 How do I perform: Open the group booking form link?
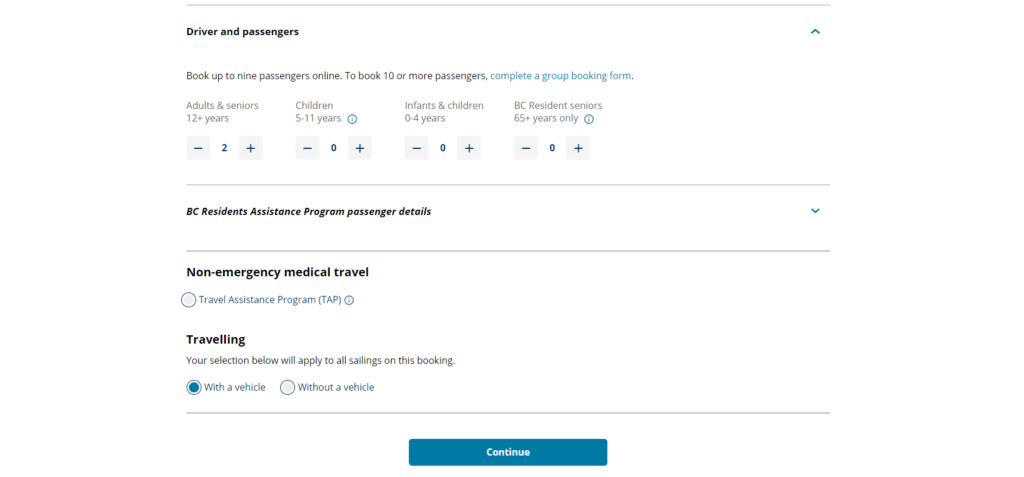pos(561,76)
